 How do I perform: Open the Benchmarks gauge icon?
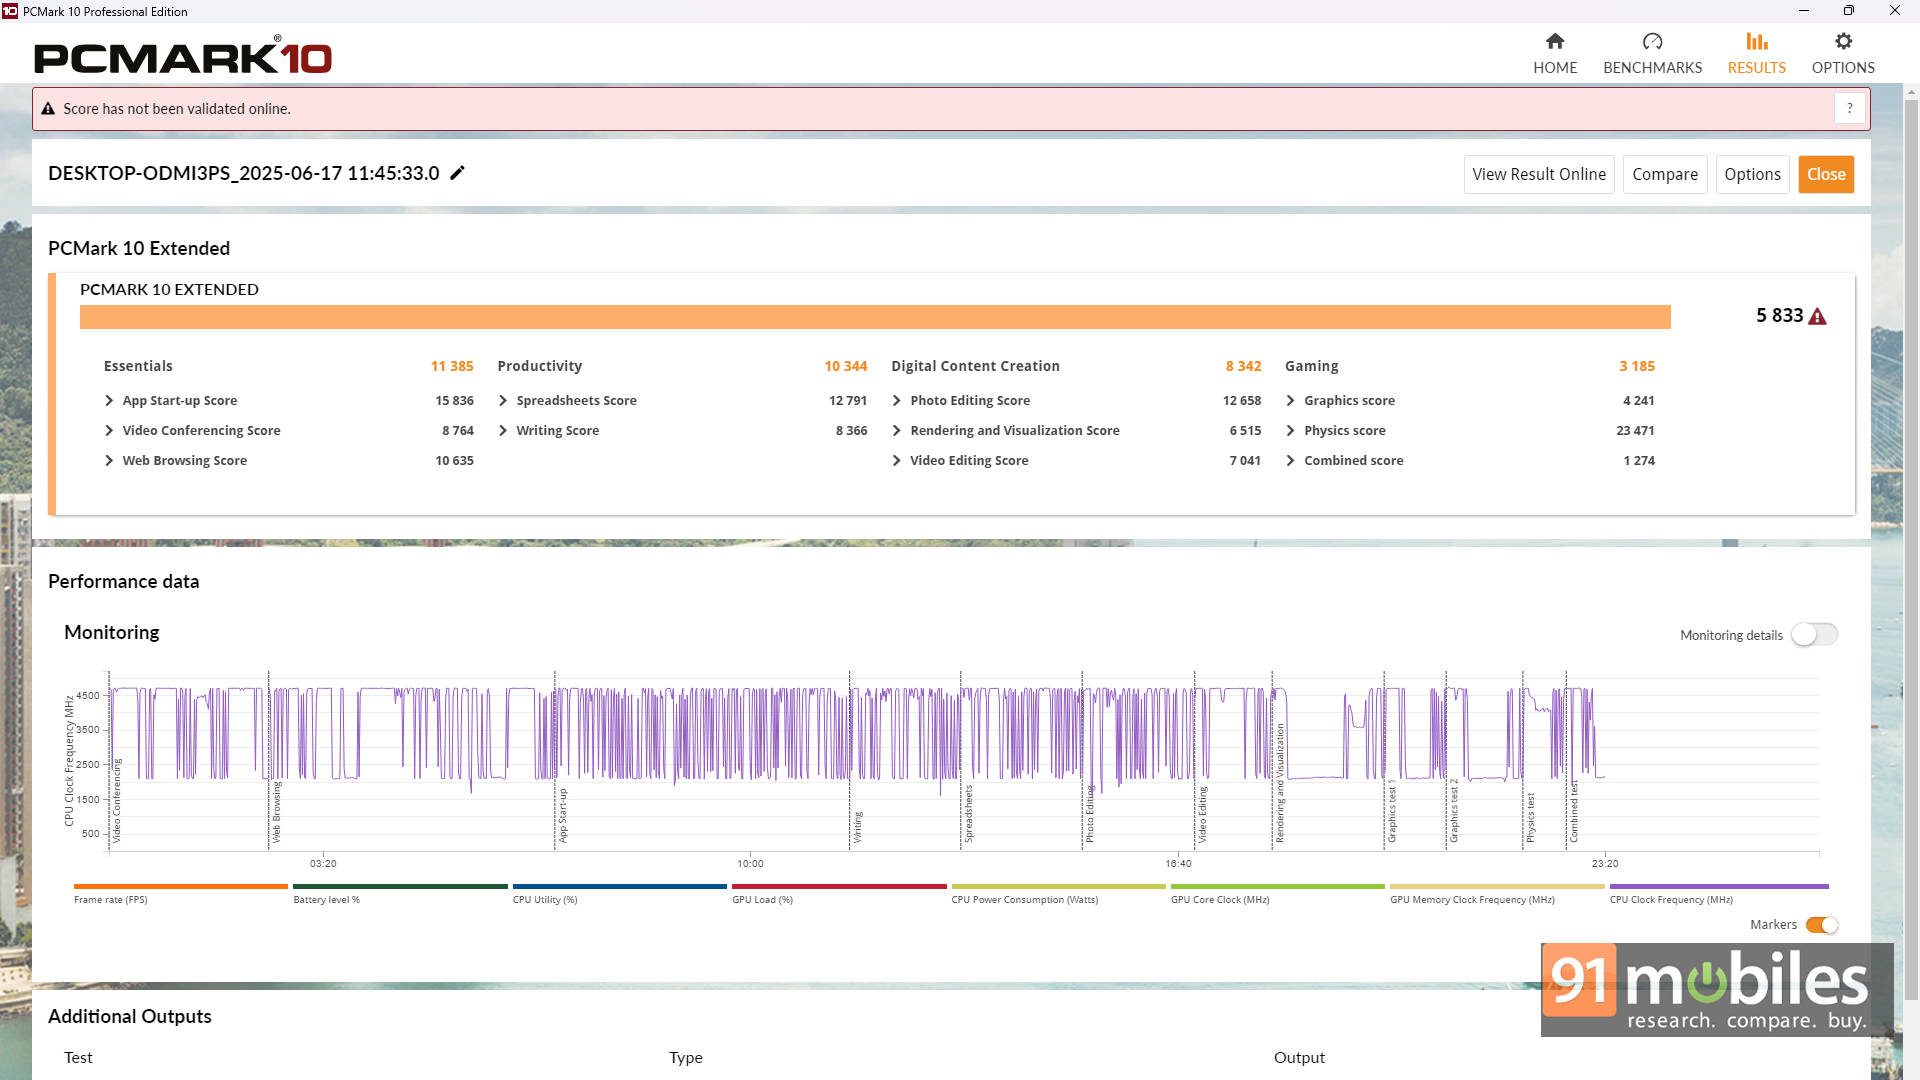(x=1652, y=41)
